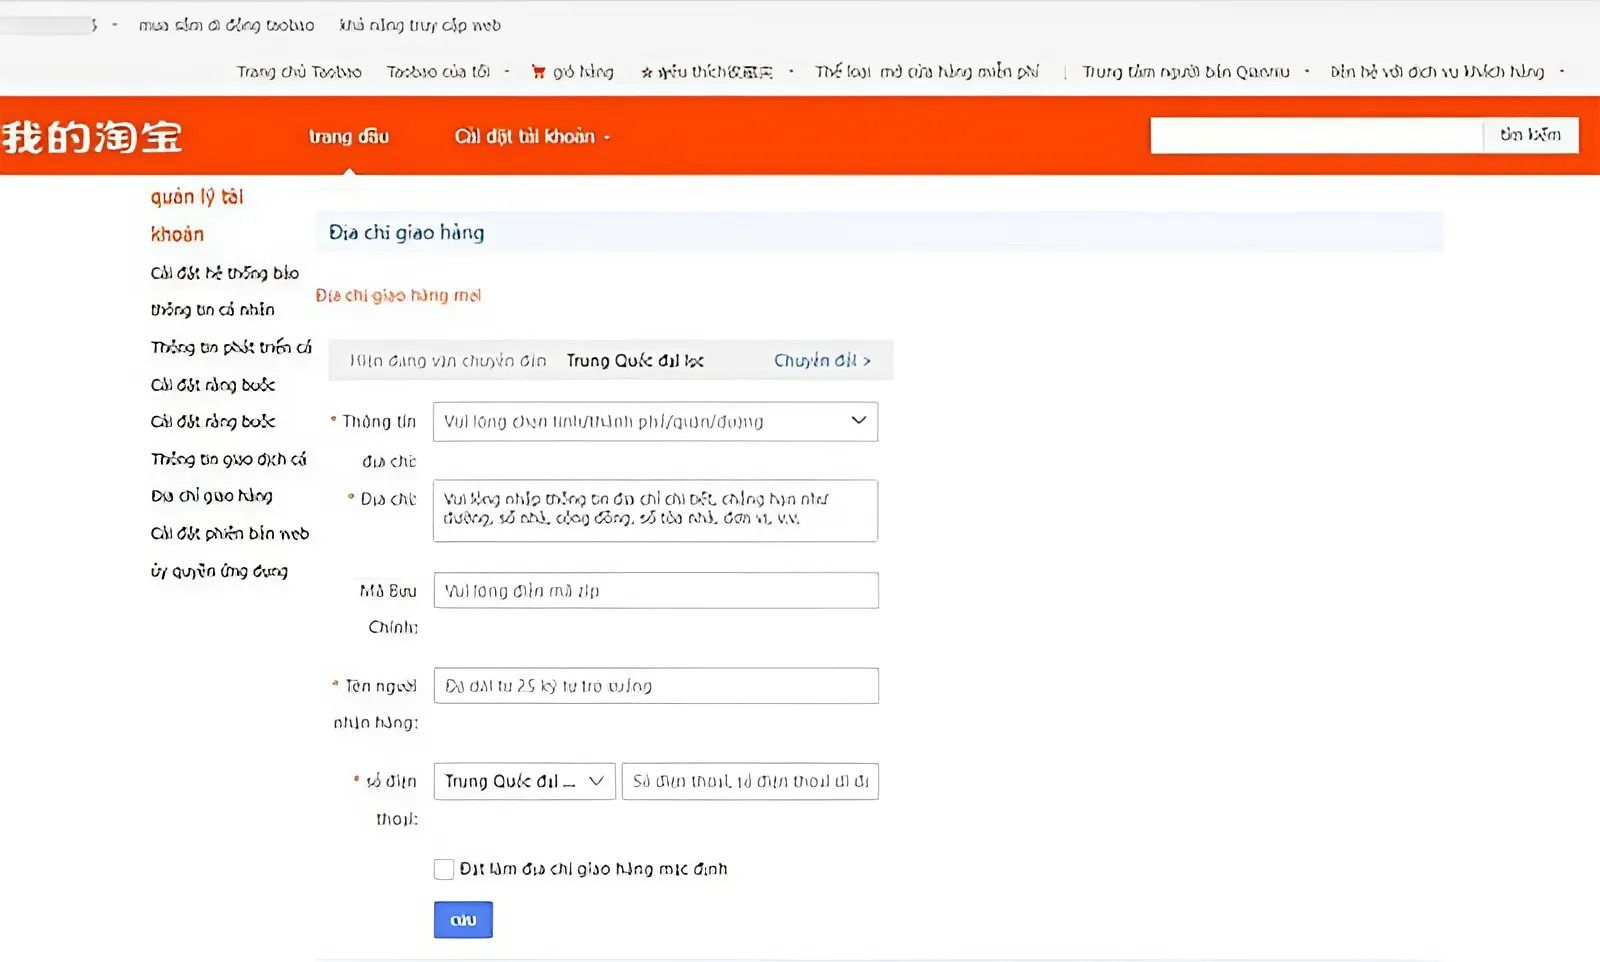Image resolution: width=1600 pixels, height=962 pixels.
Task: Click the 'Chuyển đổi >' region switch link
Action: 822,360
